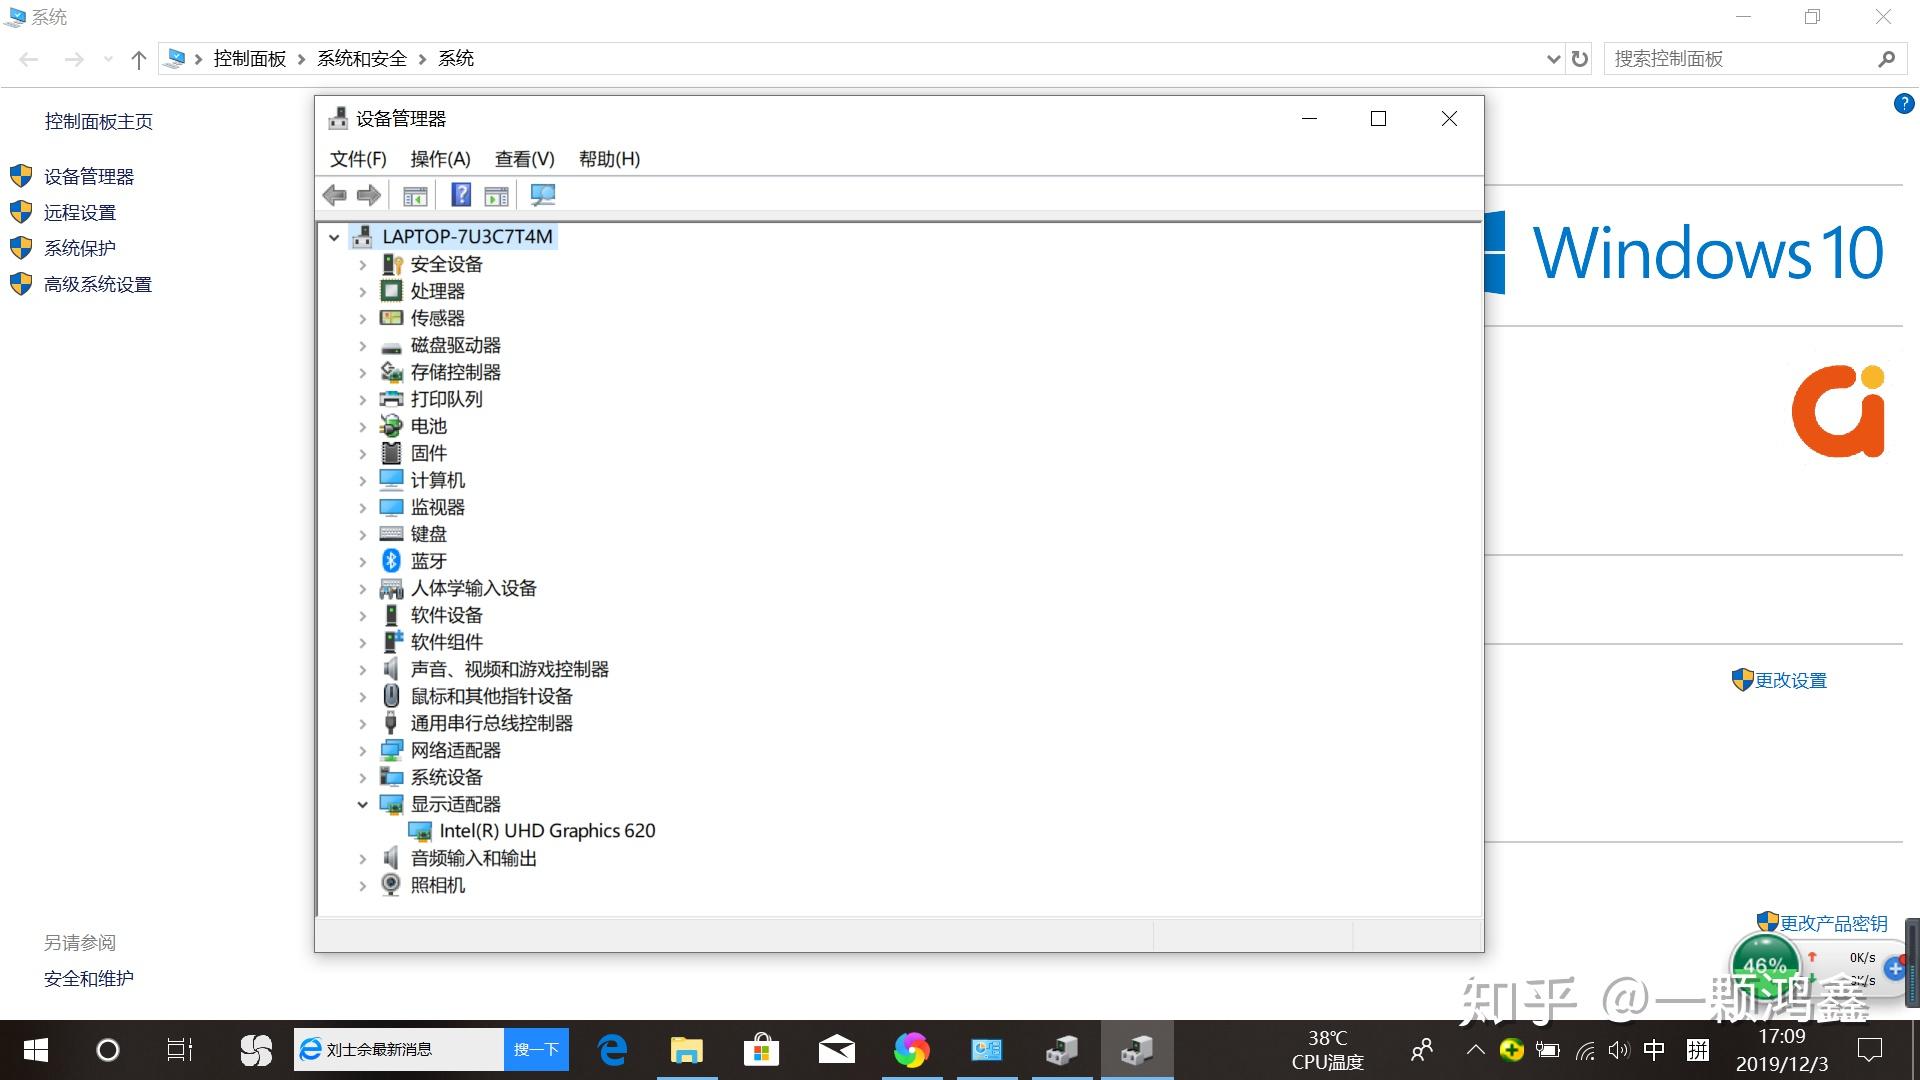Click the 更改产品密钥 link

(1832, 923)
